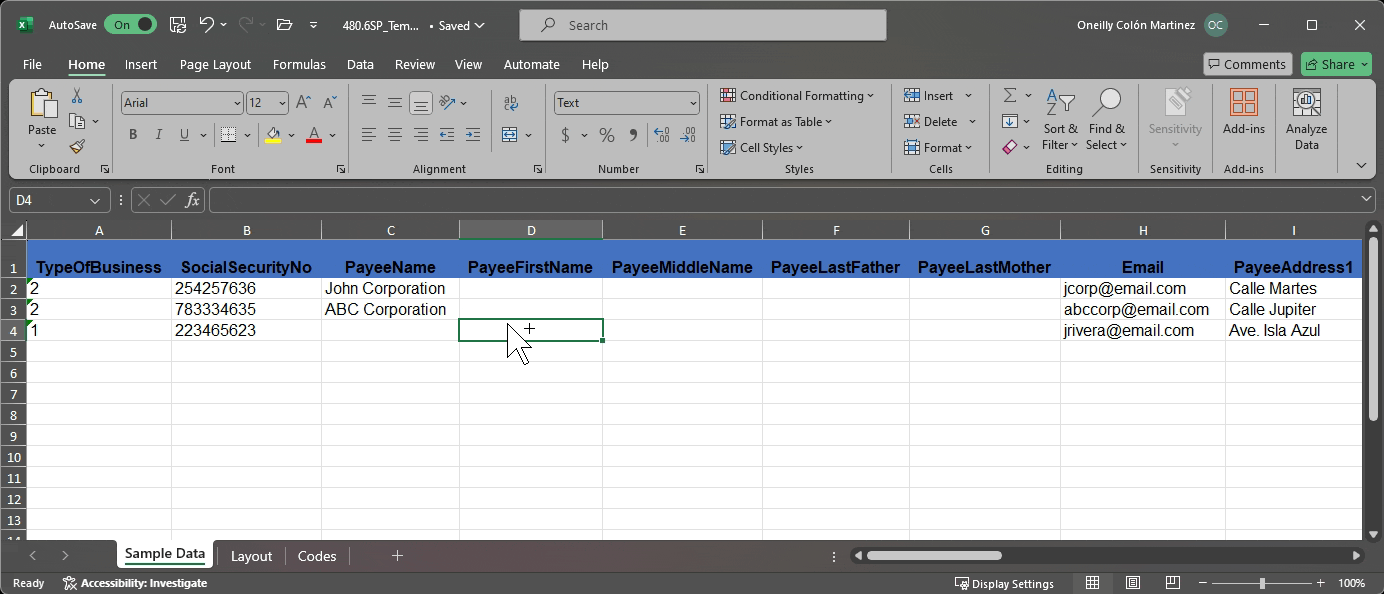Toggle italic formatting

coord(158,134)
